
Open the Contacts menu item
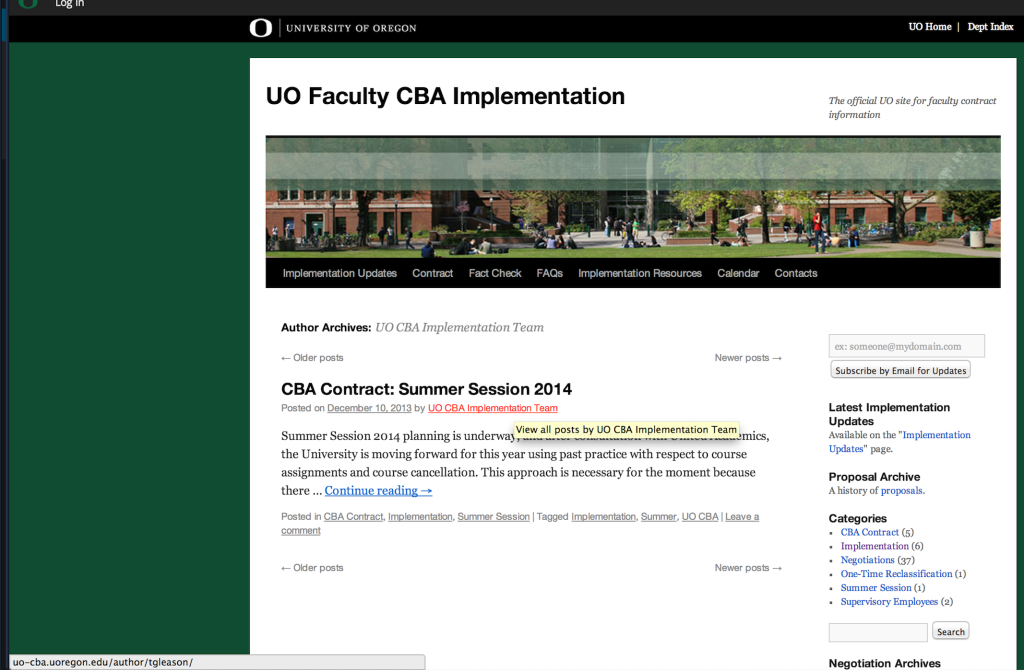[795, 273]
